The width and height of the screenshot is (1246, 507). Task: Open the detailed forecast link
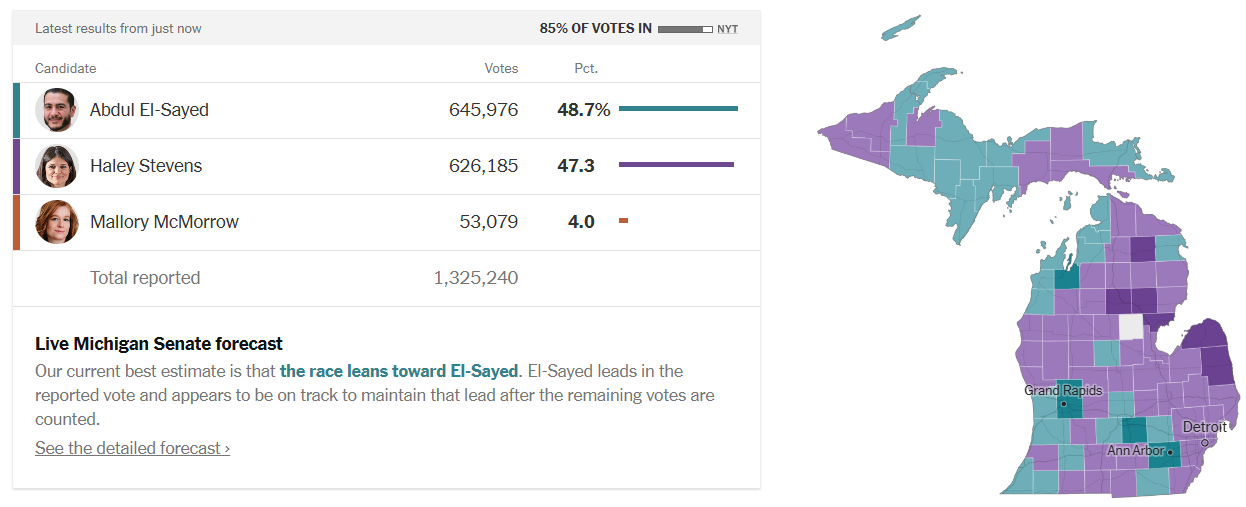(132, 448)
